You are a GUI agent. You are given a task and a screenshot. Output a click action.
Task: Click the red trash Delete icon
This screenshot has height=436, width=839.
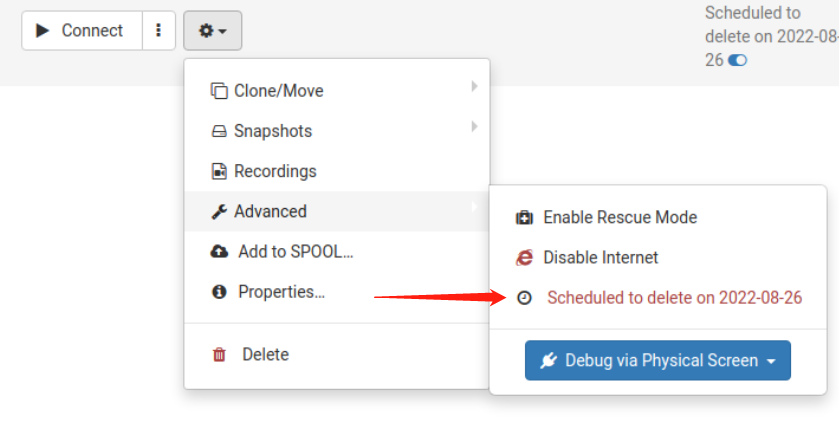coord(219,355)
